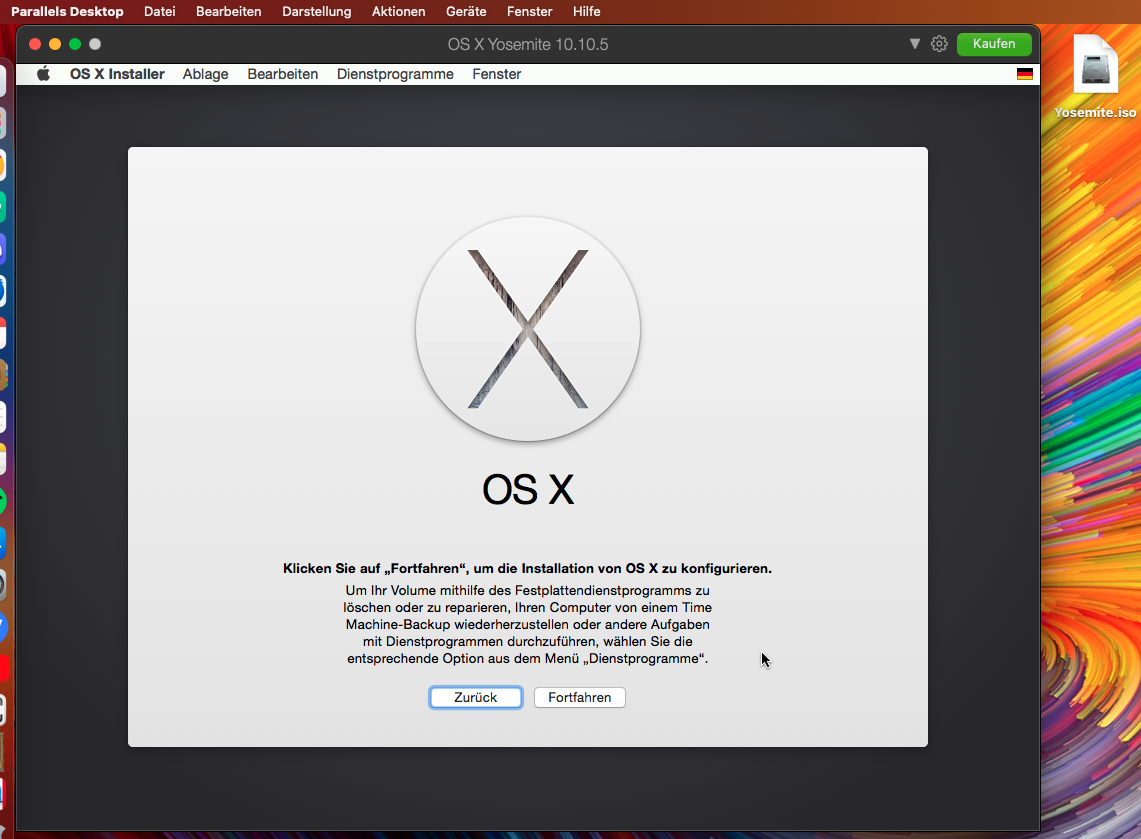Click the Fortfahren button
The height and width of the screenshot is (839, 1141).
579,697
